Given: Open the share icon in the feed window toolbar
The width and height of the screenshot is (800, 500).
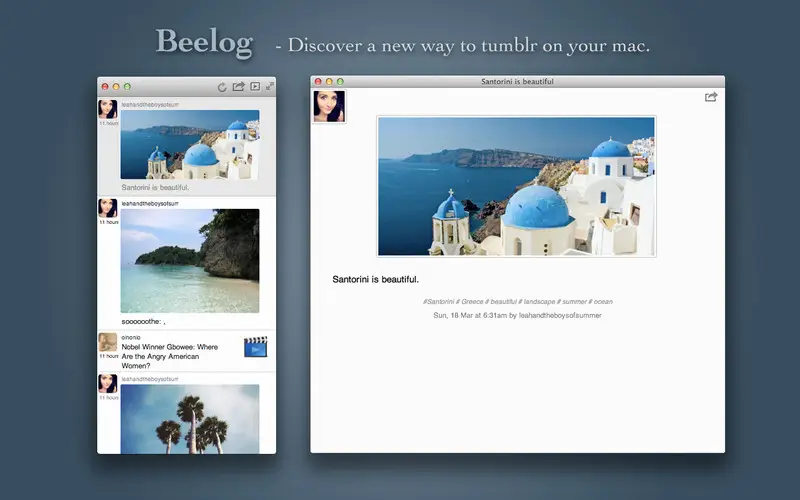Looking at the screenshot, I should pos(239,87).
